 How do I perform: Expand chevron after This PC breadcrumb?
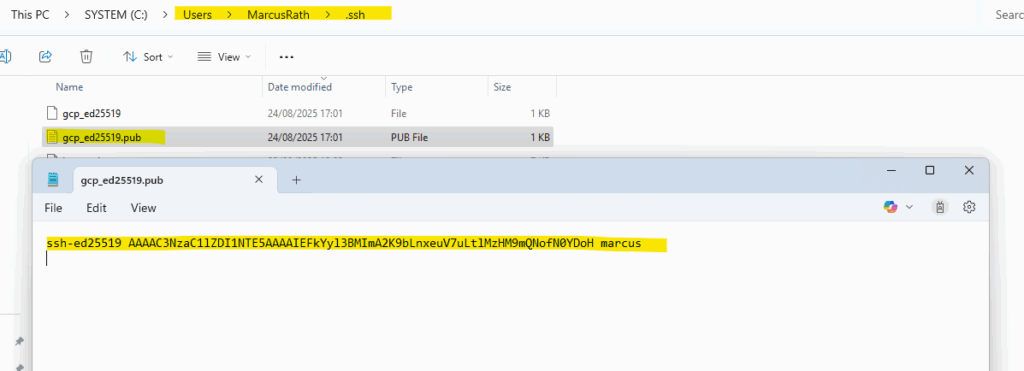(67, 14)
